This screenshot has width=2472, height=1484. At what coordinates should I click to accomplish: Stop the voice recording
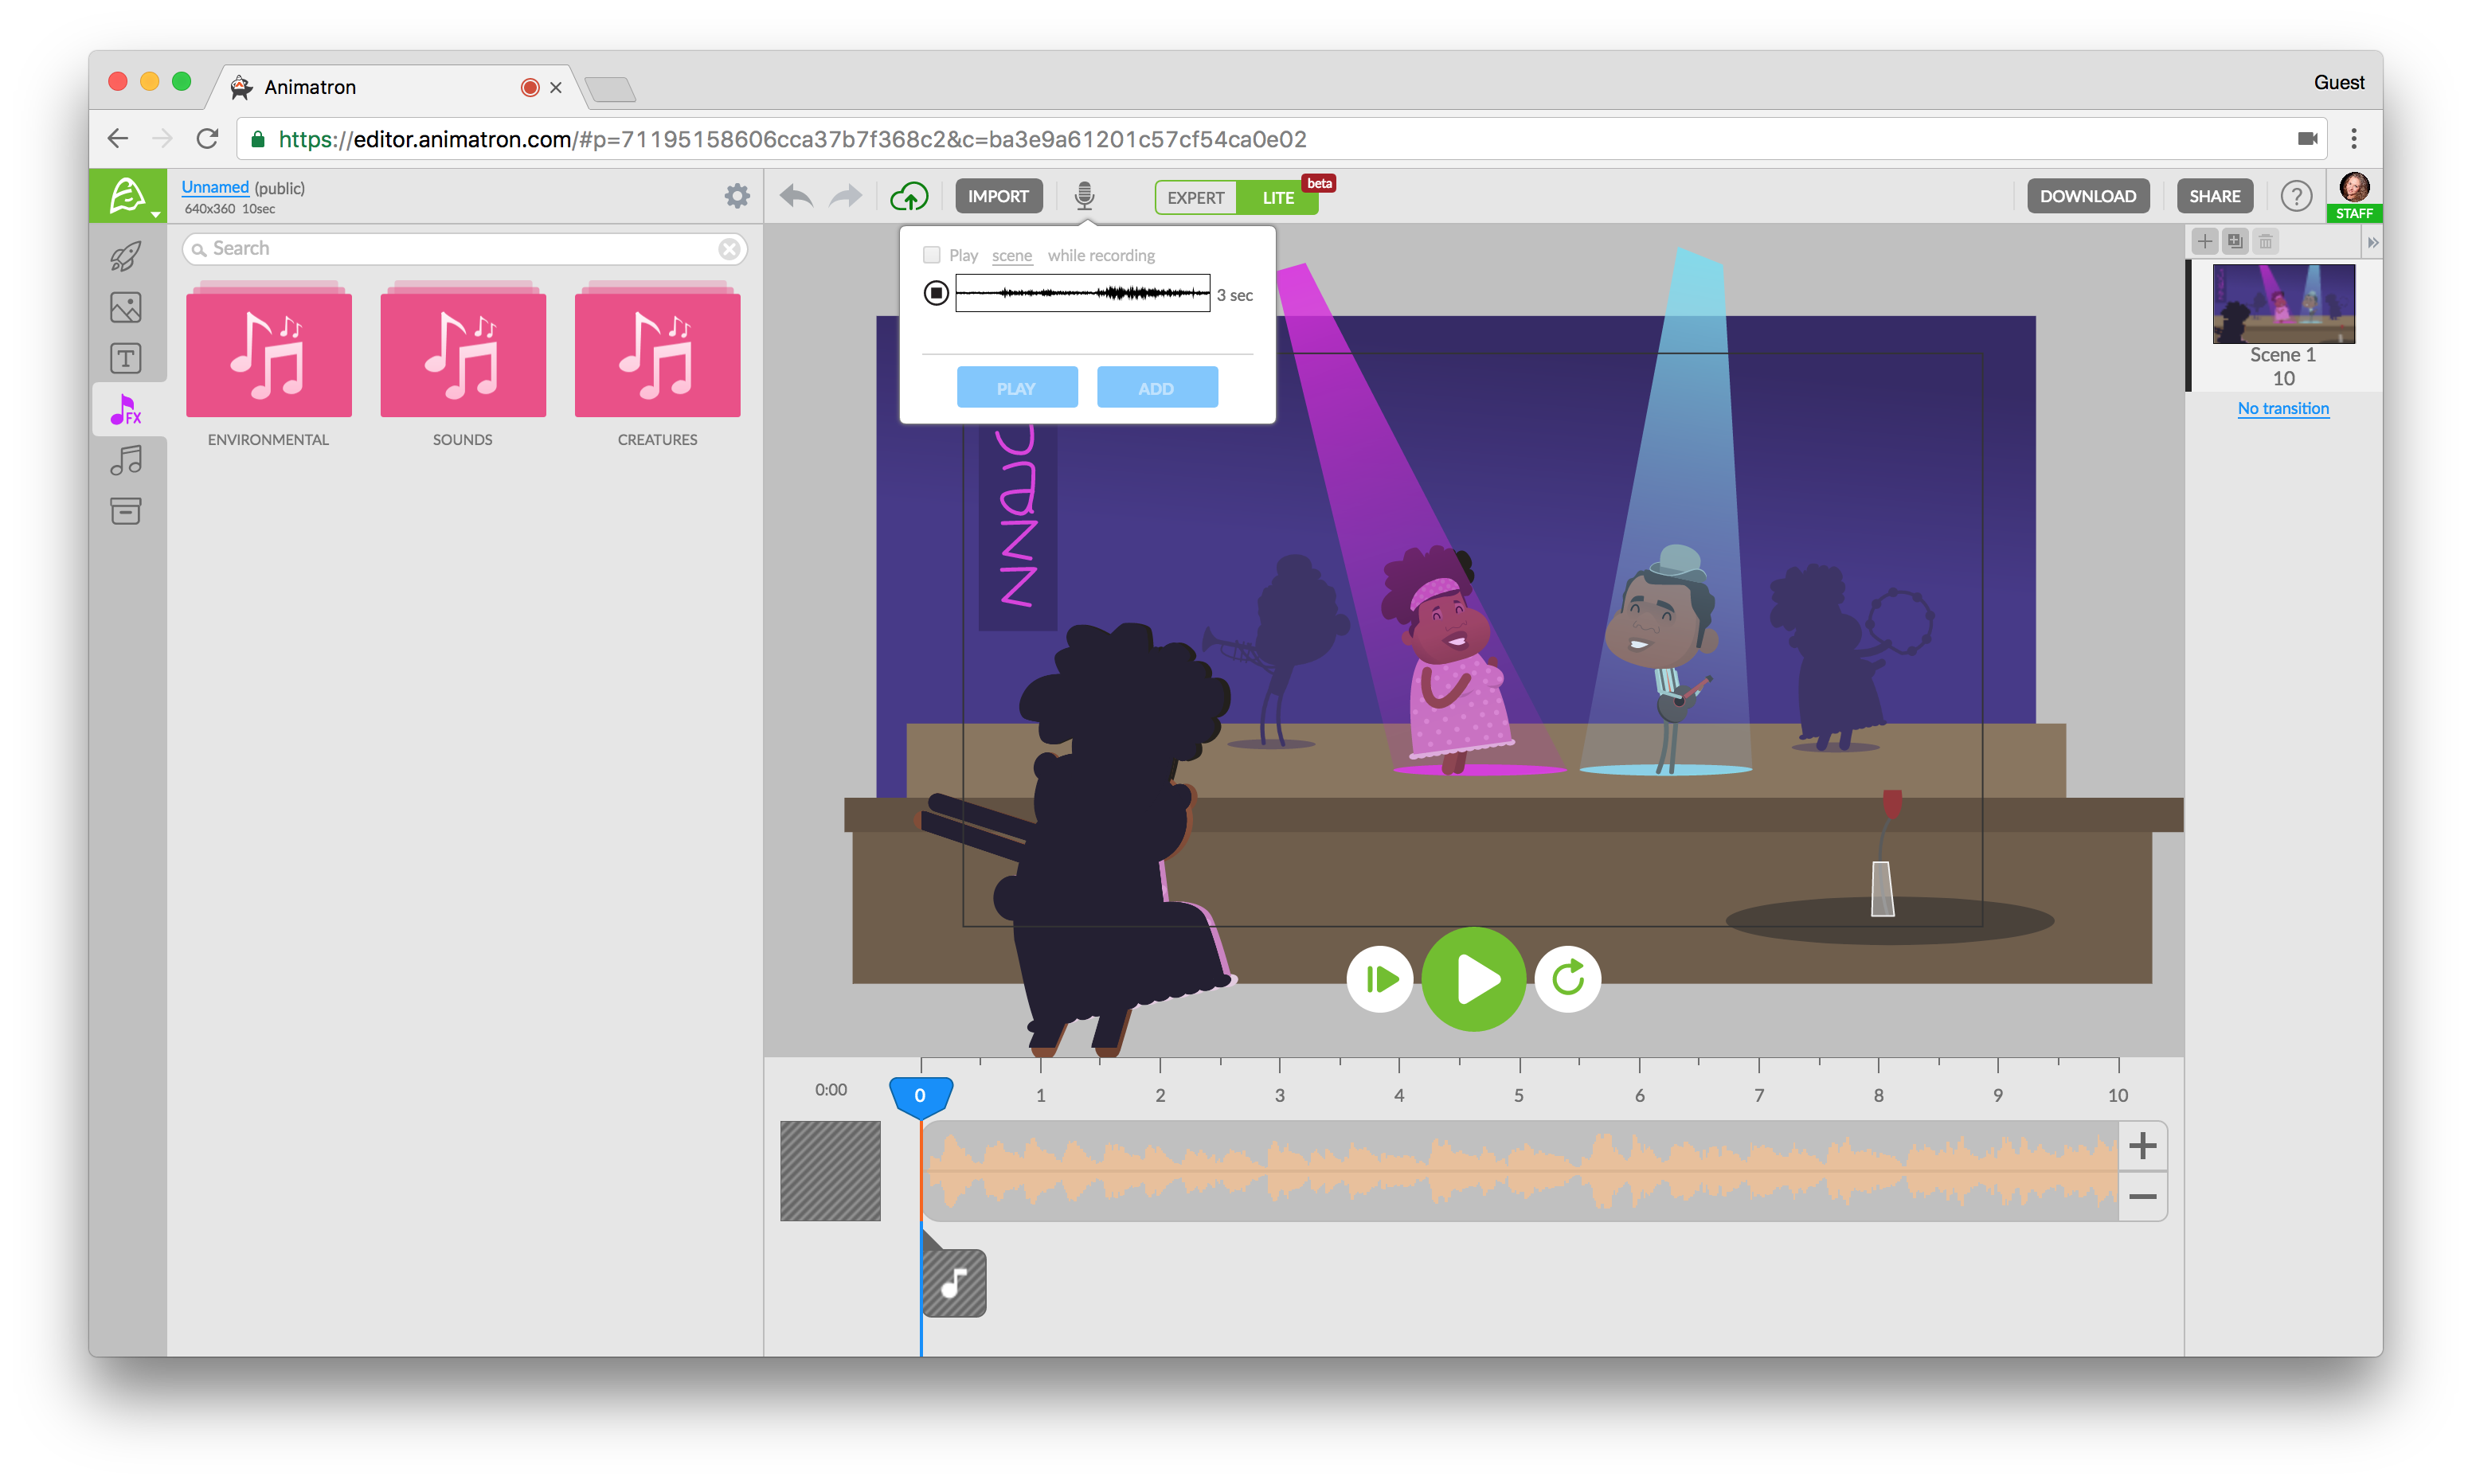tap(936, 293)
